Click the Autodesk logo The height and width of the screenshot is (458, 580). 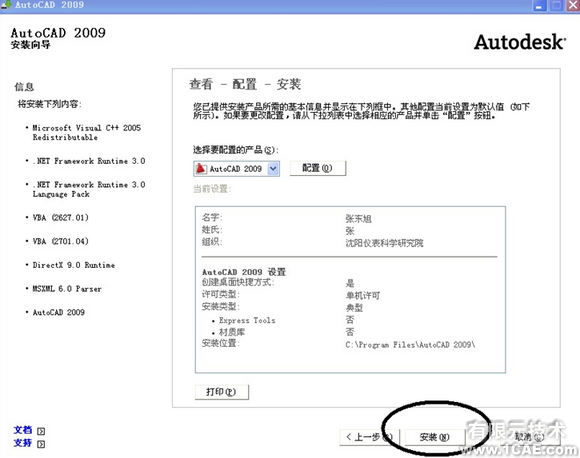[x=520, y=42]
